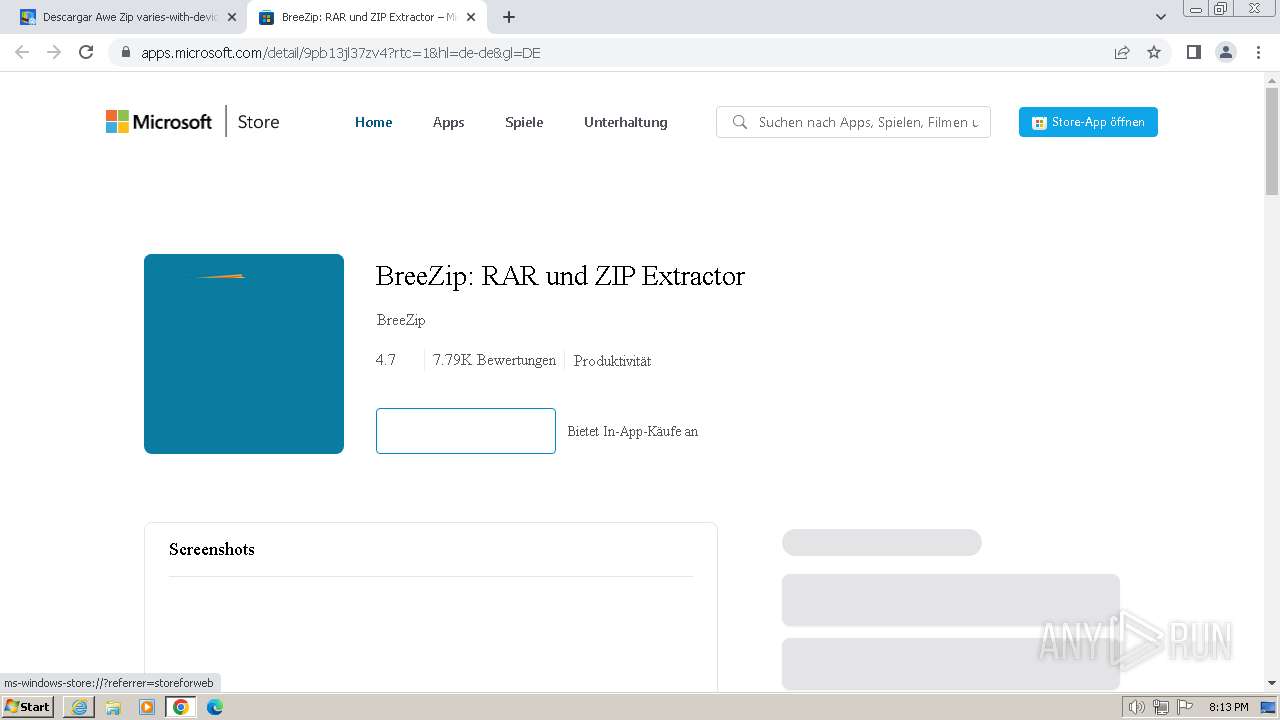
Task: Click the empty install button beside In-App-Käufe
Action: 466,431
